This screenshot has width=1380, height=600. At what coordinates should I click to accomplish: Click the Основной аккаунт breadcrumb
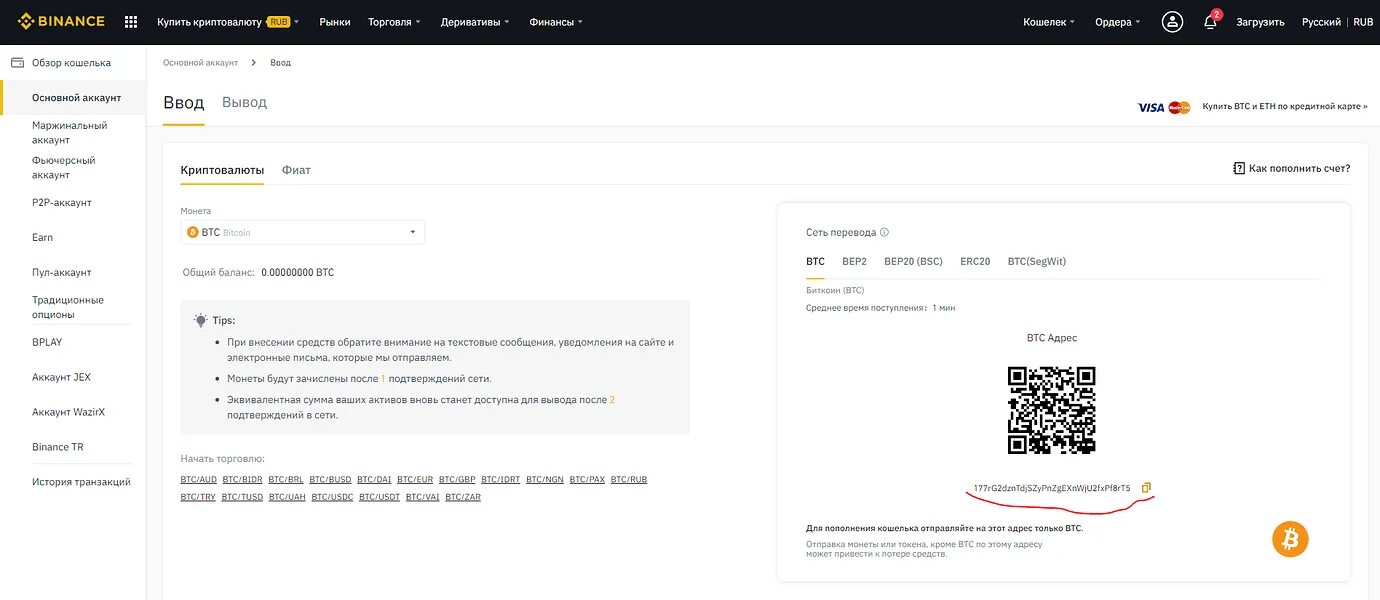(x=200, y=62)
